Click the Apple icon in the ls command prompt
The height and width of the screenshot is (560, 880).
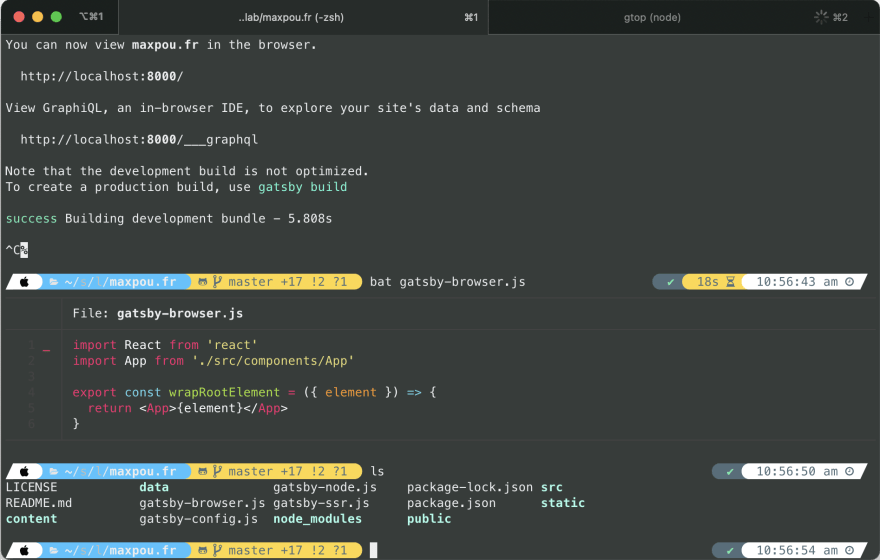[x=24, y=471]
